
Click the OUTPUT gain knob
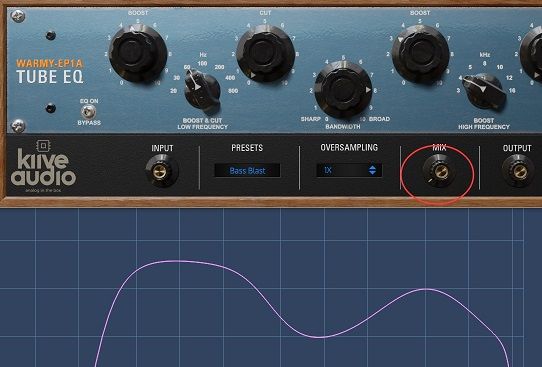pyautogui.click(x=518, y=171)
